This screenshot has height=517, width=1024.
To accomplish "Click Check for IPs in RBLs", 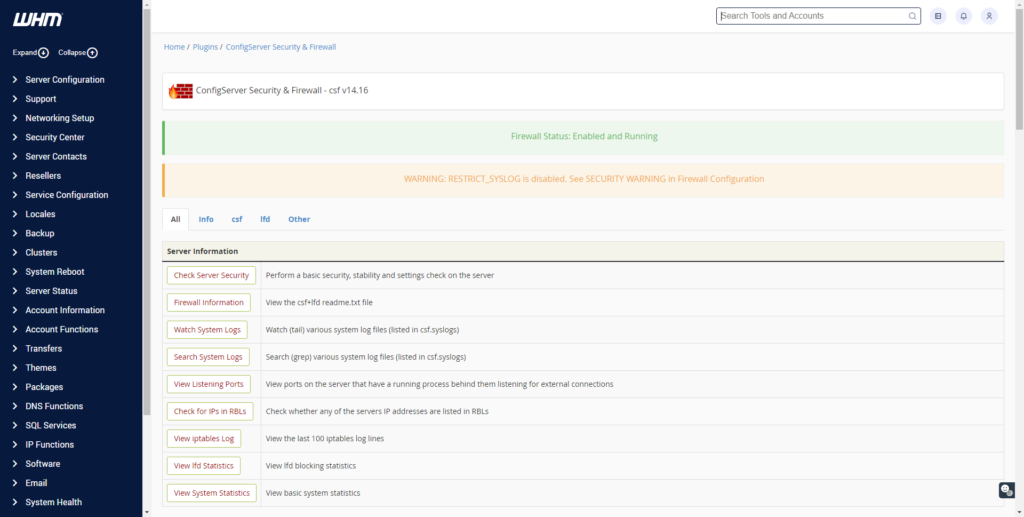I will coord(210,411).
